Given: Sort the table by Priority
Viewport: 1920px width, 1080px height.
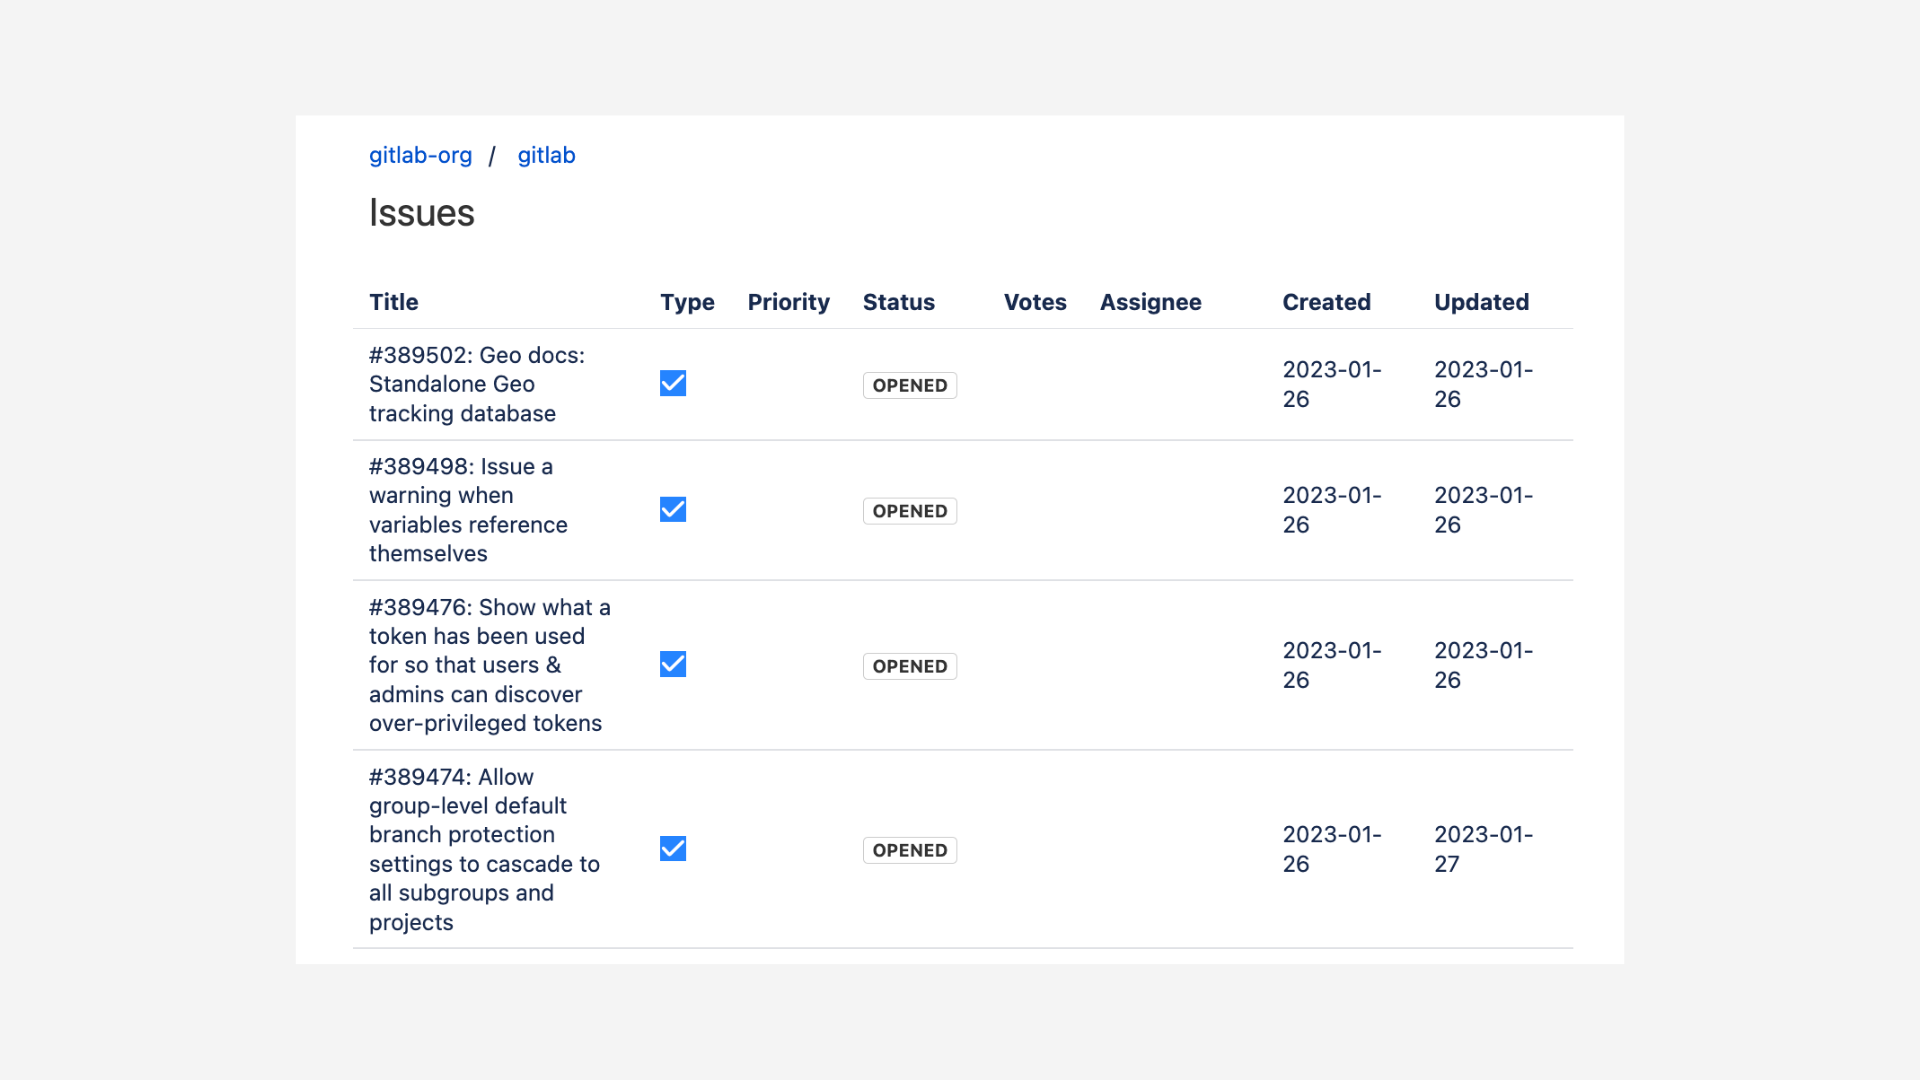Looking at the screenshot, I should pyautogui.click(x=788, y=302).
